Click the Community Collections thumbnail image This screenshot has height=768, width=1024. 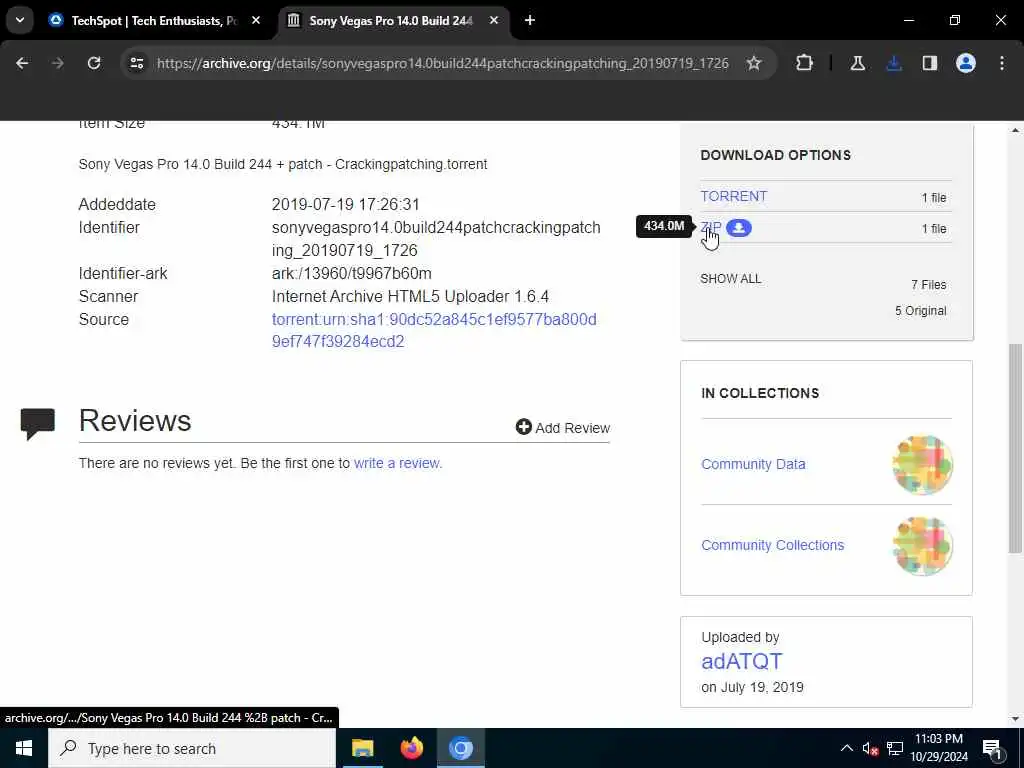coord(922,545)
